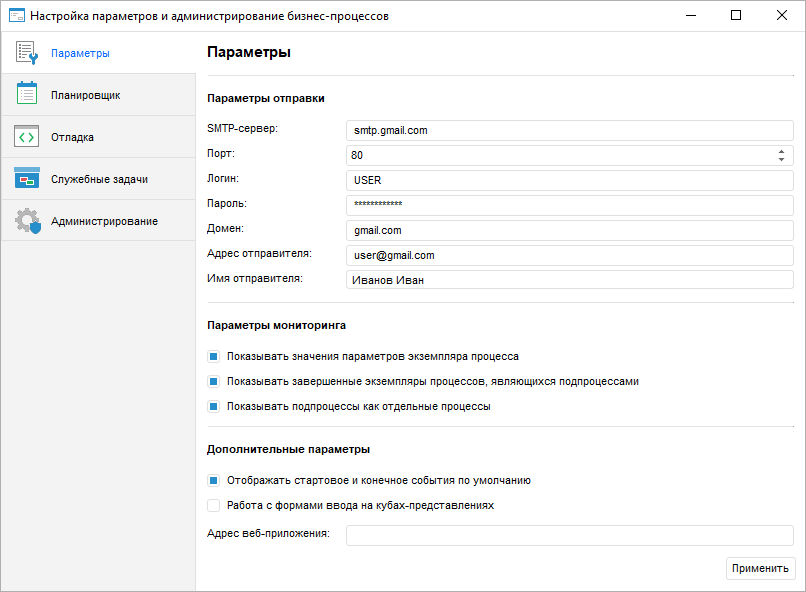This screenshot has width=806, height=592.
Task: Toggle showing completed subprocess instances checkbox
Action: click(213, 381)
